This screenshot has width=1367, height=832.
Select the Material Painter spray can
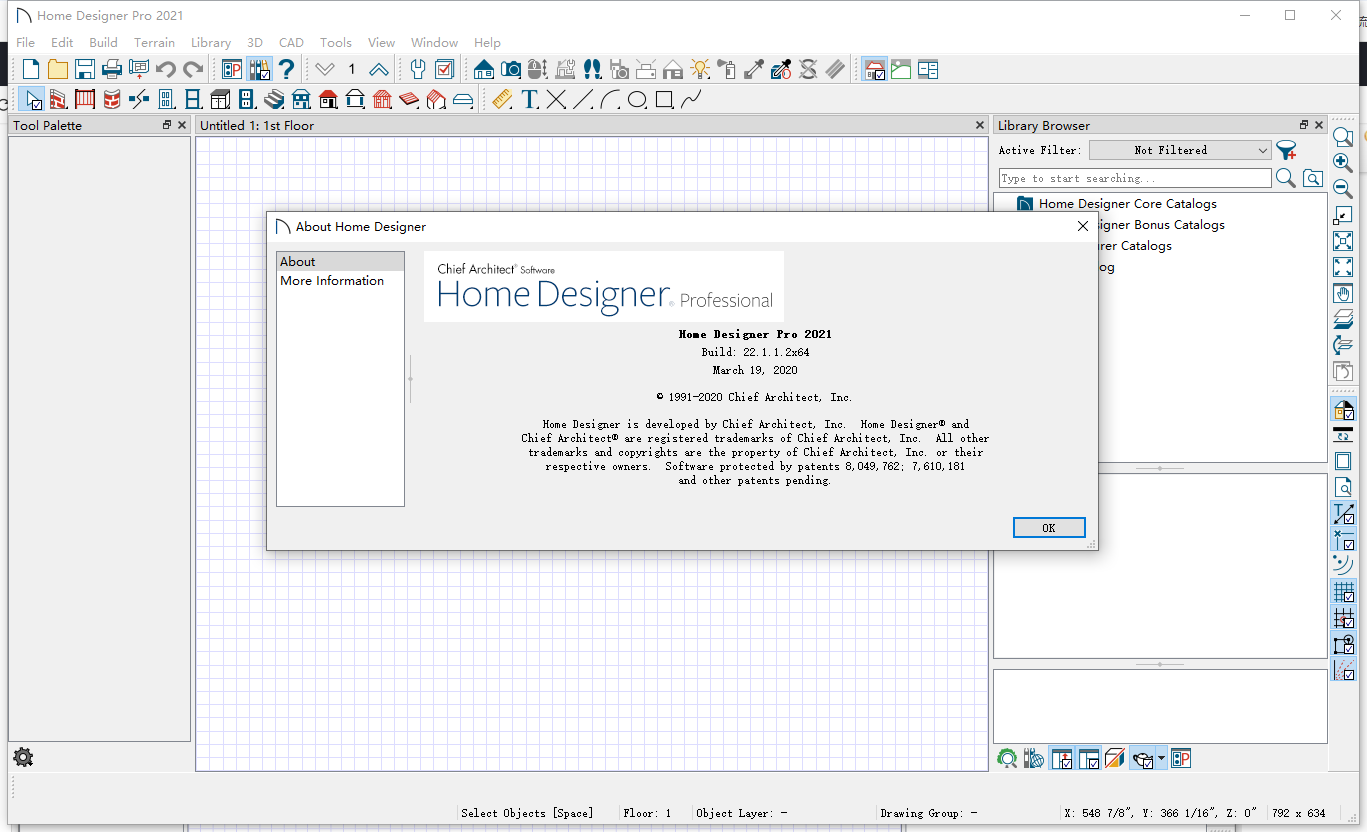[727, 69]
